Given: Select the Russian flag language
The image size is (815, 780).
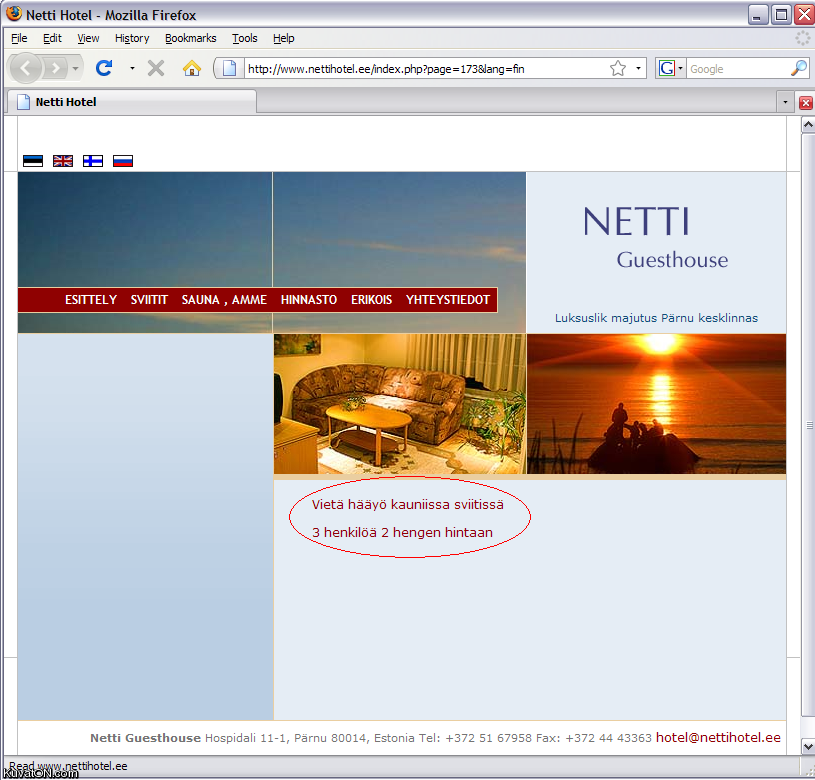Looking at the screenshot, I should click(x=123, y=161).
